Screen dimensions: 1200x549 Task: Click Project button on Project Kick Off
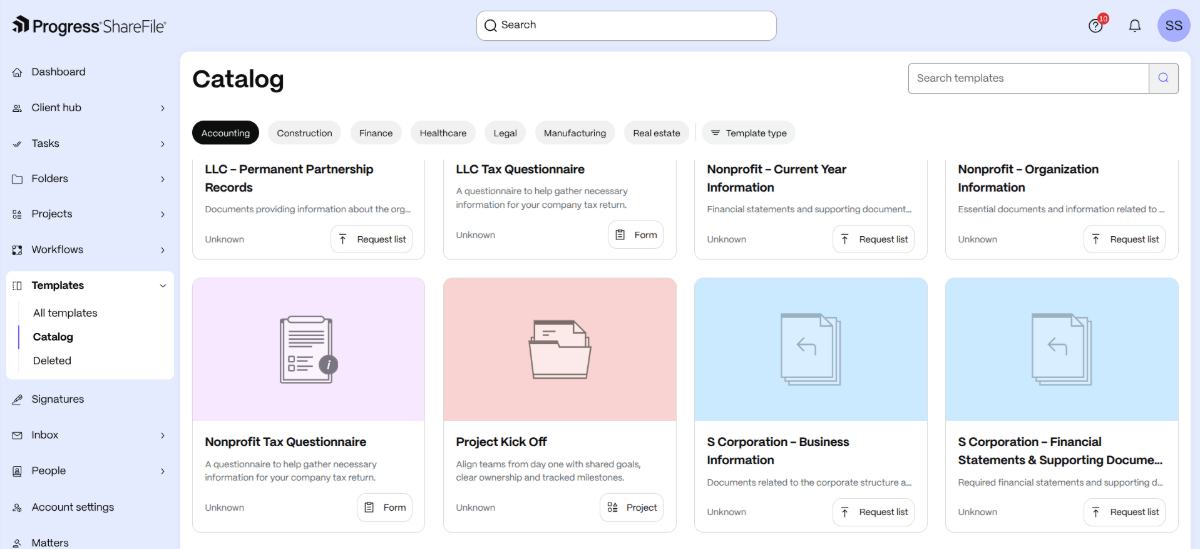pos(631,507)
